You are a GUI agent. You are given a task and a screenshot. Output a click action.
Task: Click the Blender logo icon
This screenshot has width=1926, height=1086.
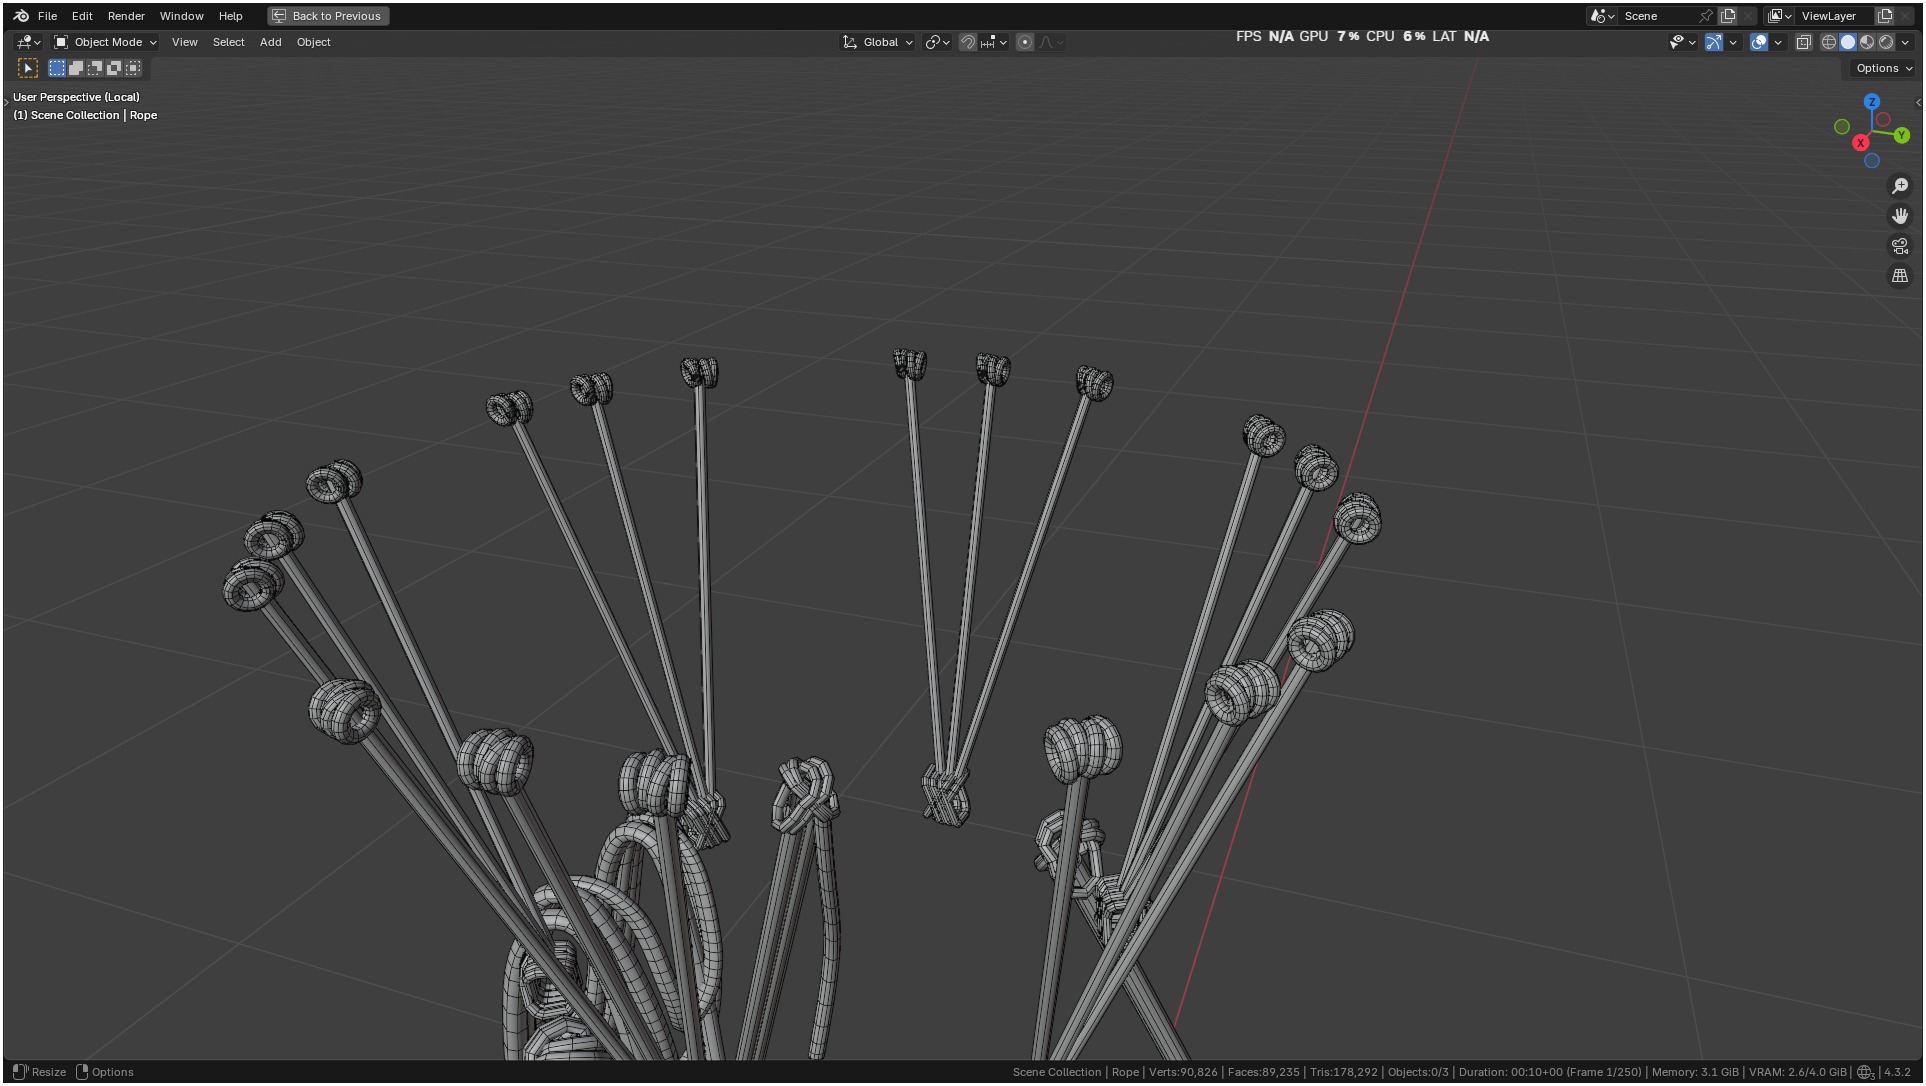(21, 16)
